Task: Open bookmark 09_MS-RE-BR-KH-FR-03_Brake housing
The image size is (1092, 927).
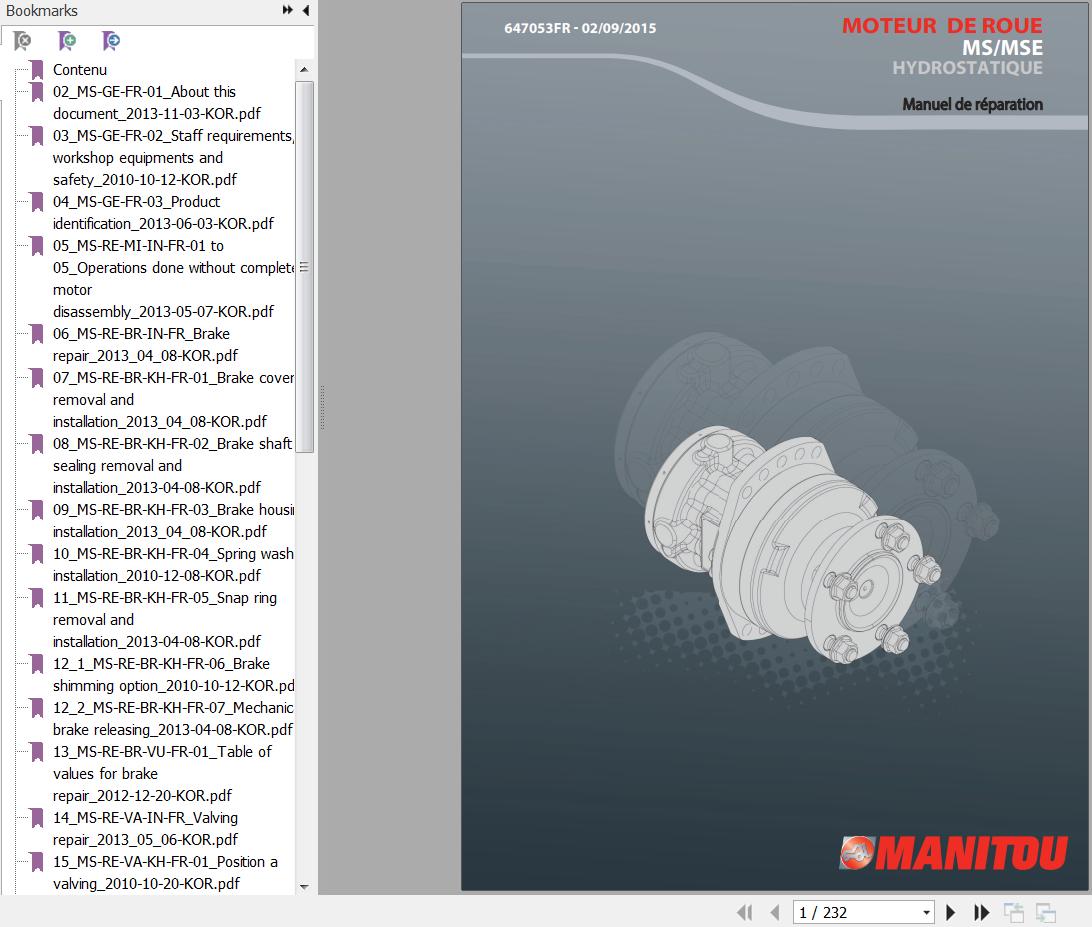Action: click(173, 520)
